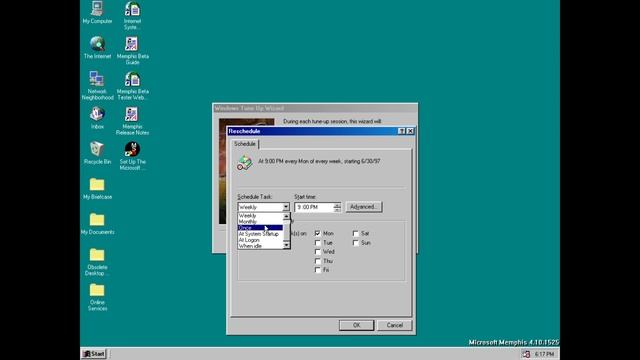The height and width of the screenshot is (360, 640).
Task: Enable the Tue checkbox
Action: [318, 243]
